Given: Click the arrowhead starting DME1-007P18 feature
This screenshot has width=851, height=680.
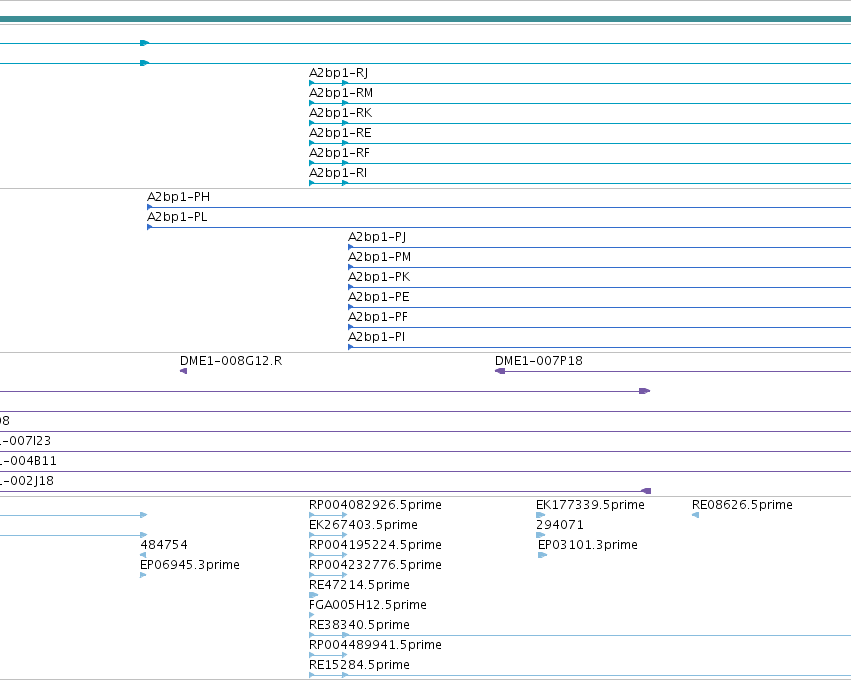Looking at the screenshot, I should tap(500, 371).
